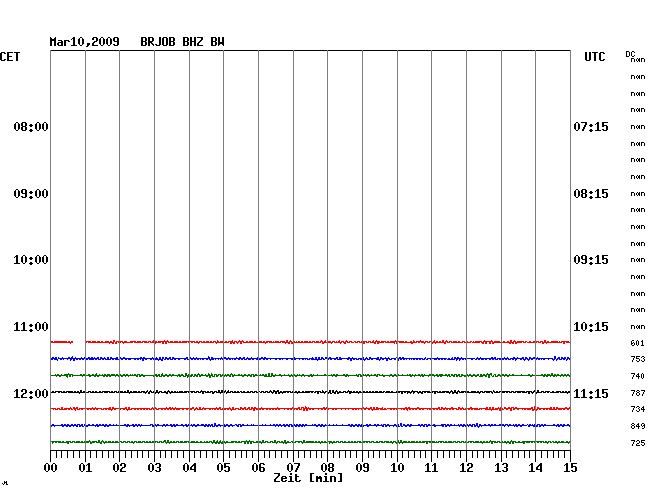Click the DC value 787

click(638, 393)
